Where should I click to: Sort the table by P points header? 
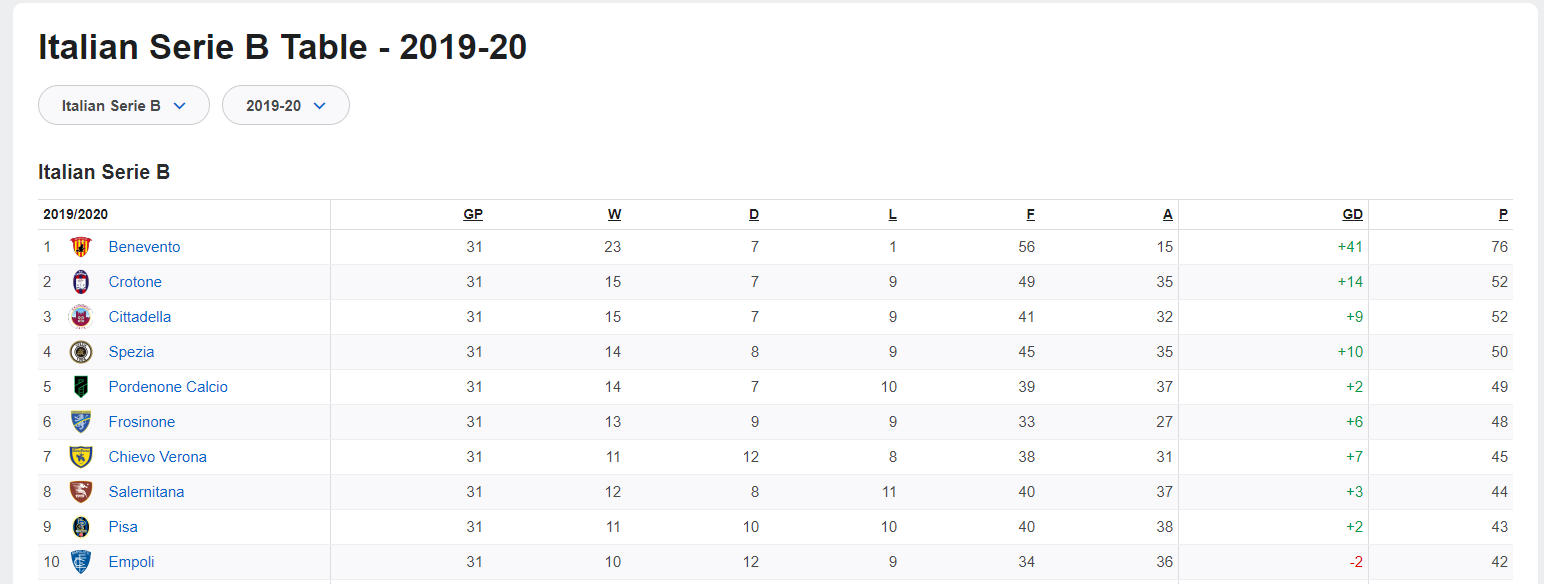point(1503,214)
